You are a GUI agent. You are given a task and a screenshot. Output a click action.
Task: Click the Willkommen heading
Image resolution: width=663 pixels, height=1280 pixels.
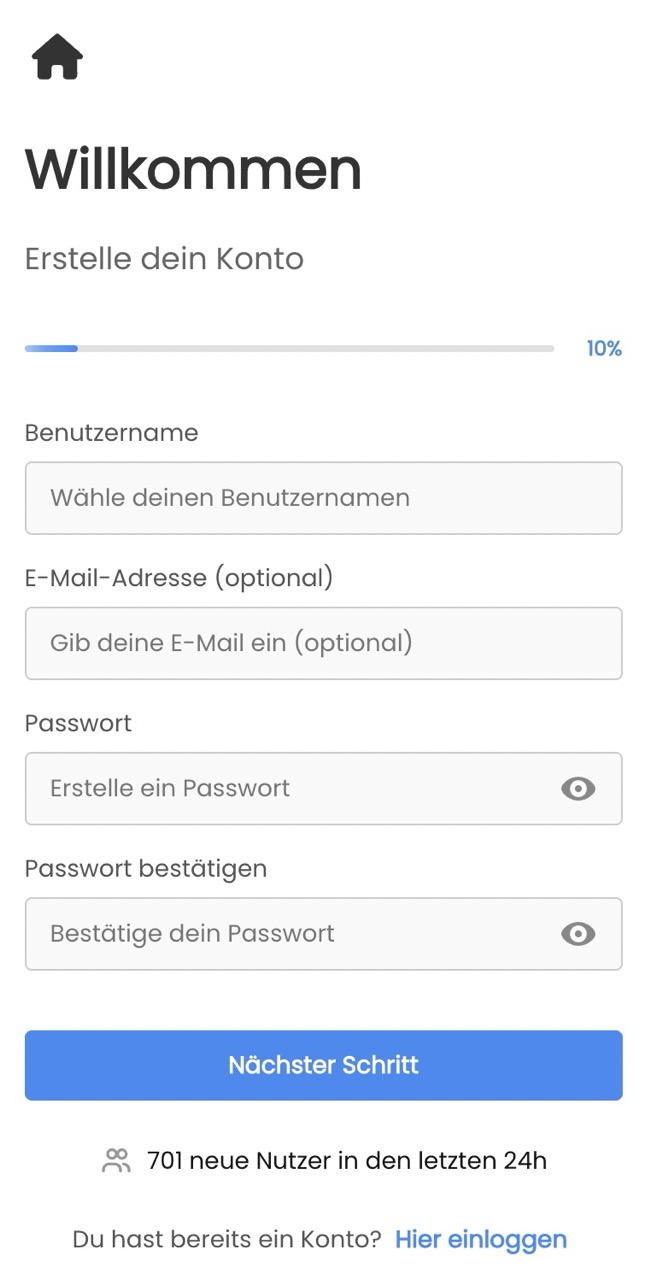click(193, 169)
